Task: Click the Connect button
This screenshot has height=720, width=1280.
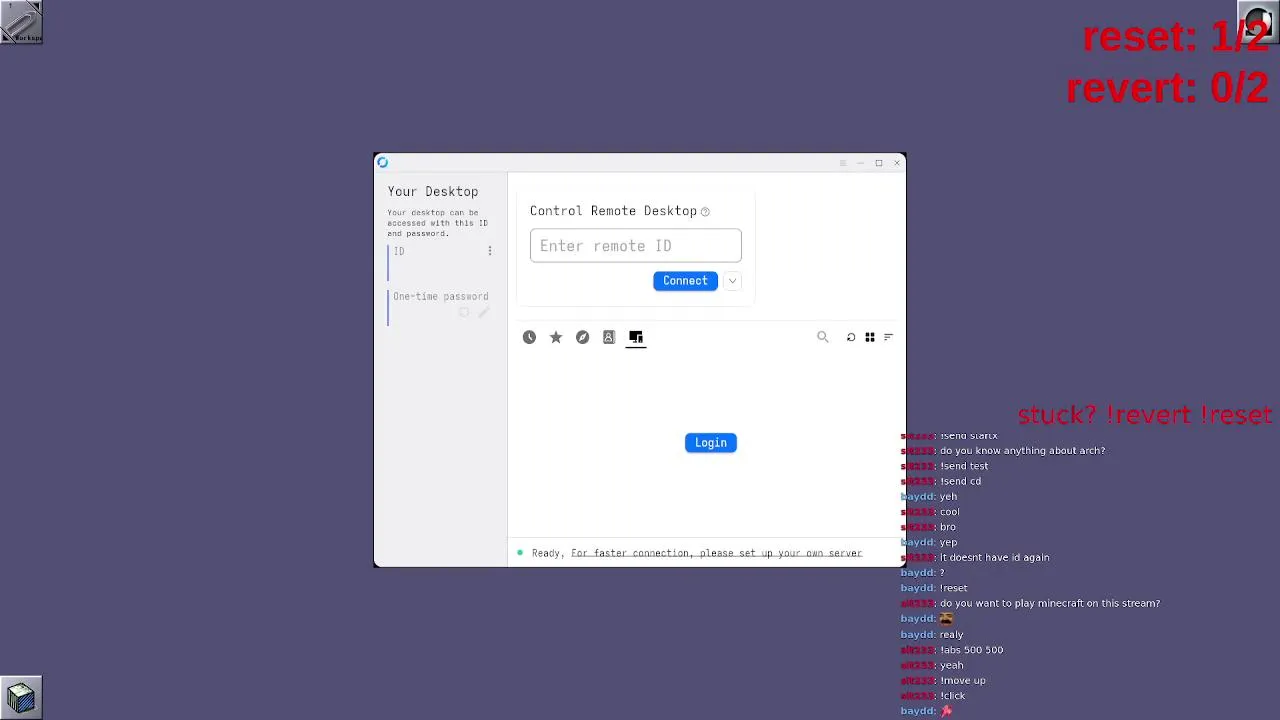Action: 685,281
